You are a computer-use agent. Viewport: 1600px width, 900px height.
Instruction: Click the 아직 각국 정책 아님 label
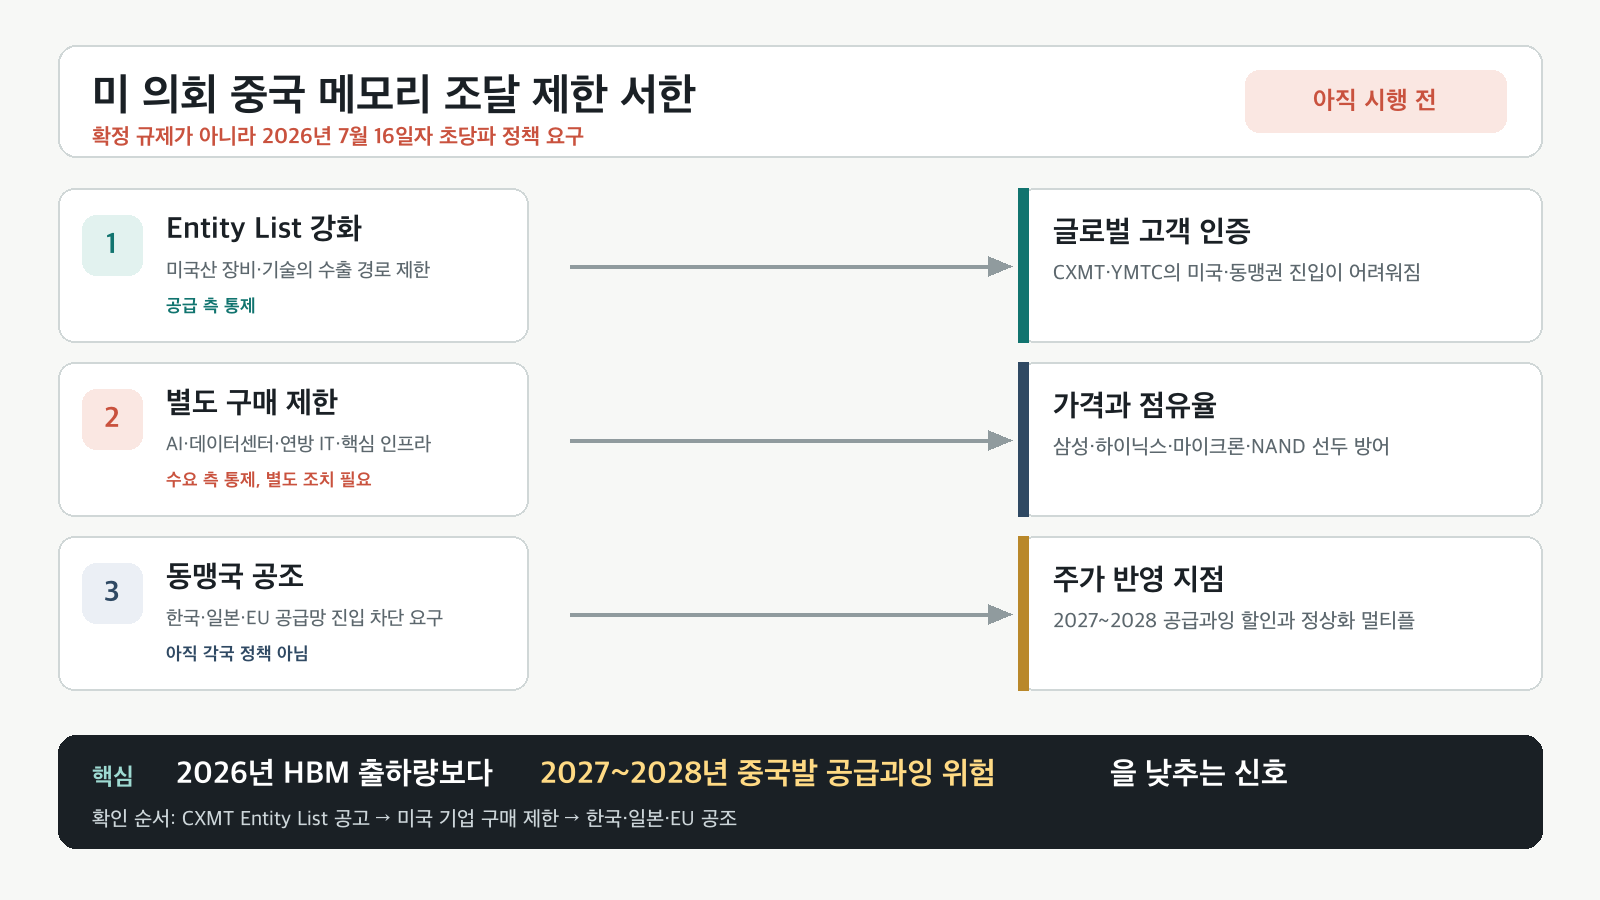coord(237,654)
